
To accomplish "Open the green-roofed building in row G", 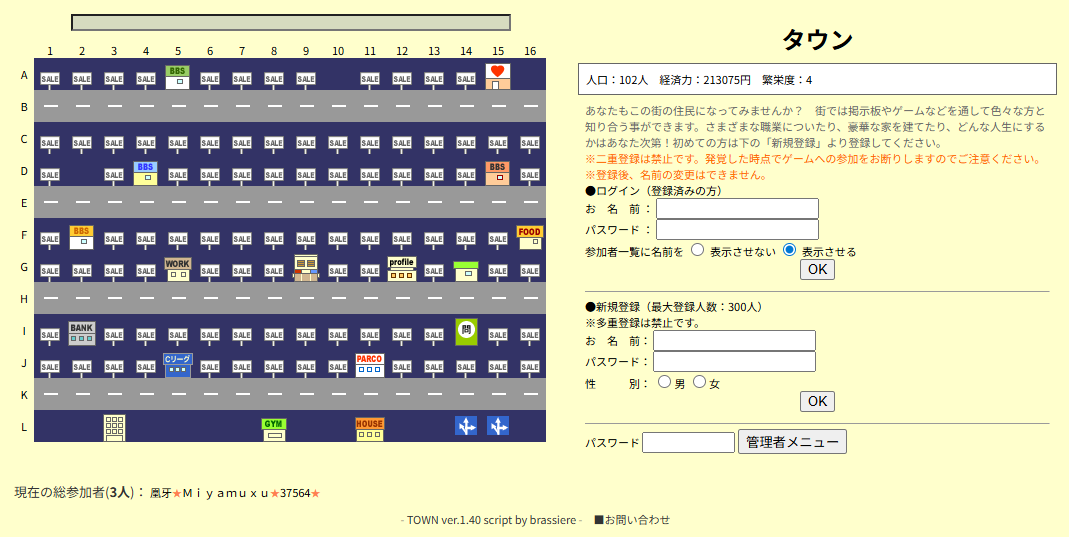I will tap(466, 271).
